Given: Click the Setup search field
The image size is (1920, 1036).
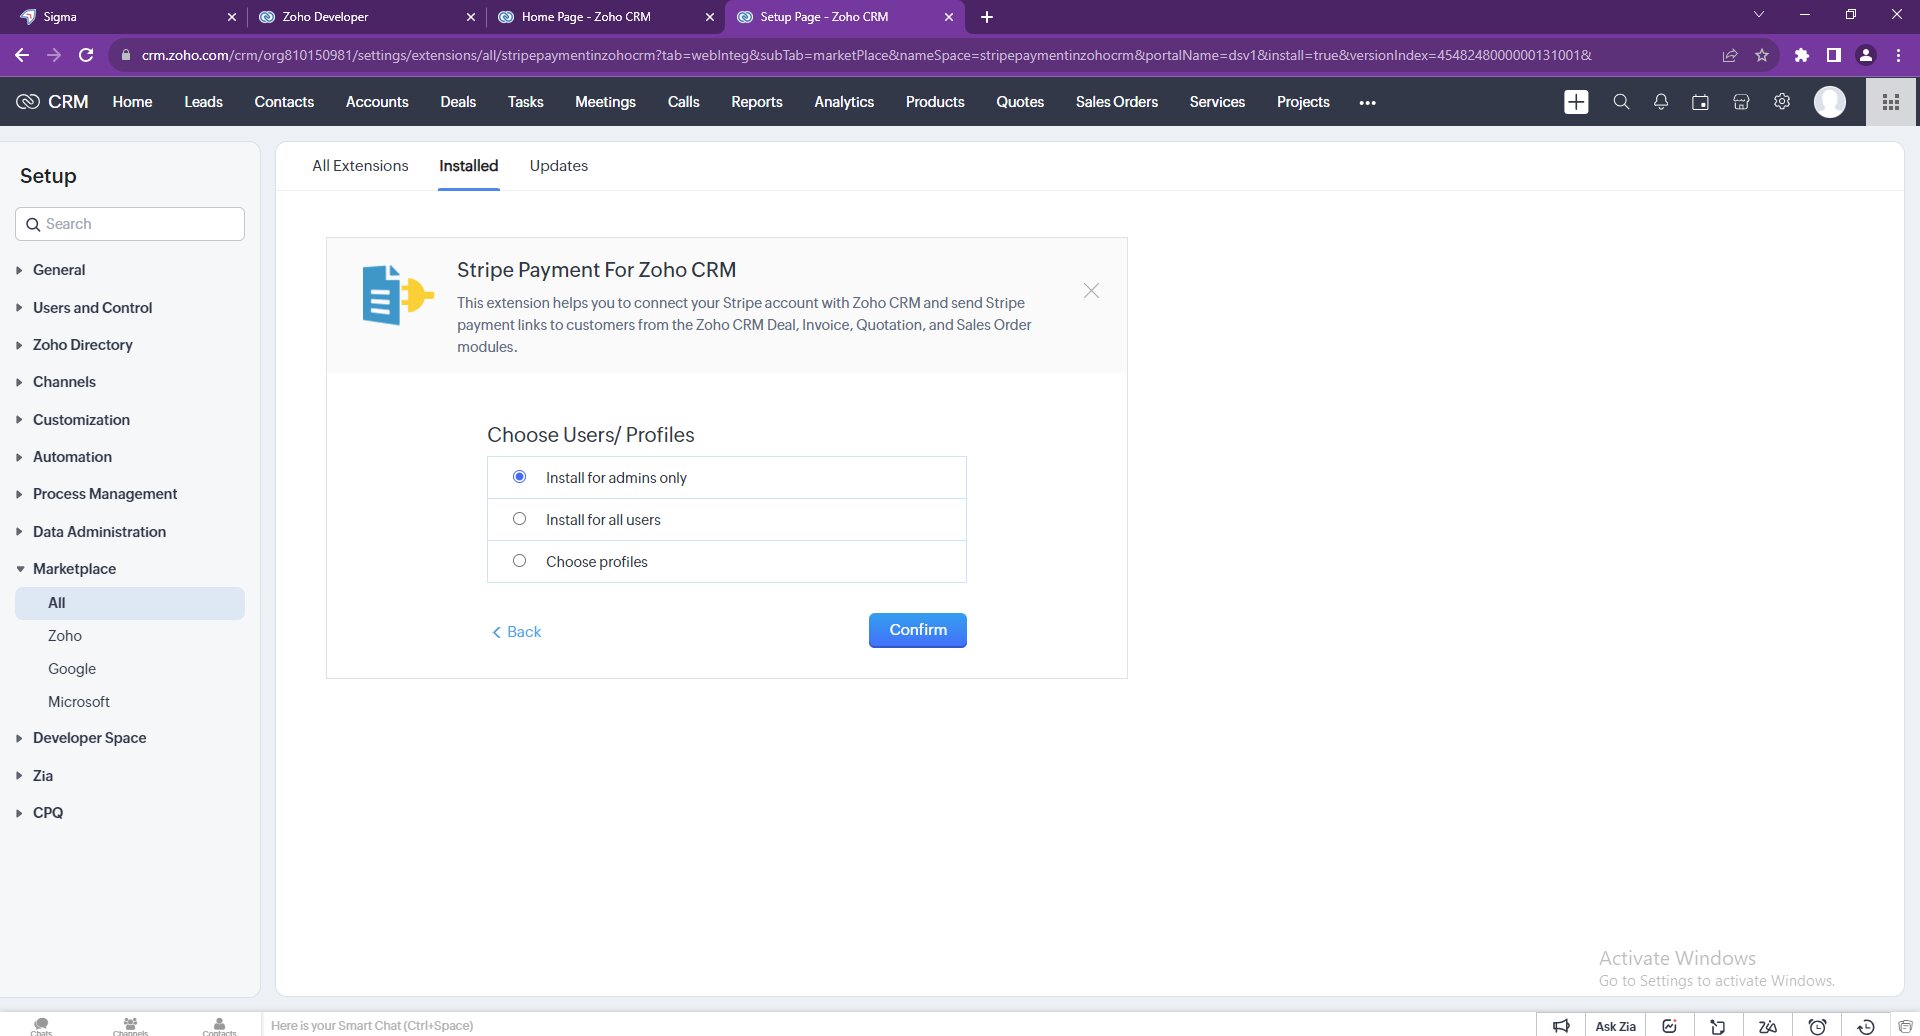Looking at the screenshot, I should click(x=130, y=224).
